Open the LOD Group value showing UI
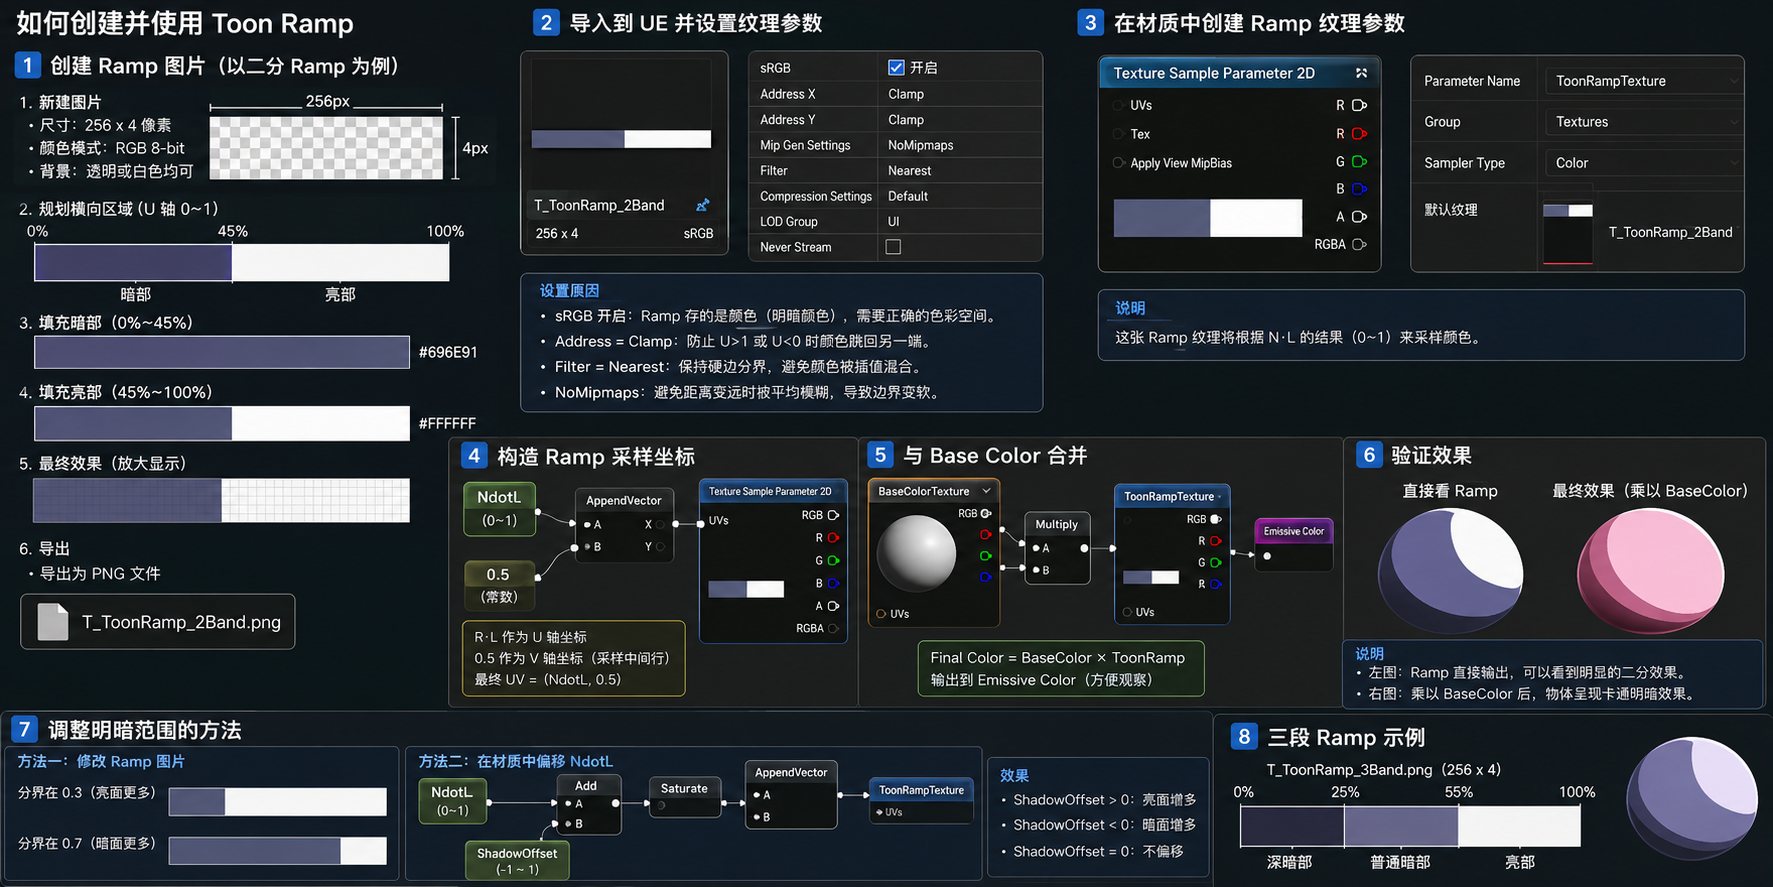 click(959, 222)
